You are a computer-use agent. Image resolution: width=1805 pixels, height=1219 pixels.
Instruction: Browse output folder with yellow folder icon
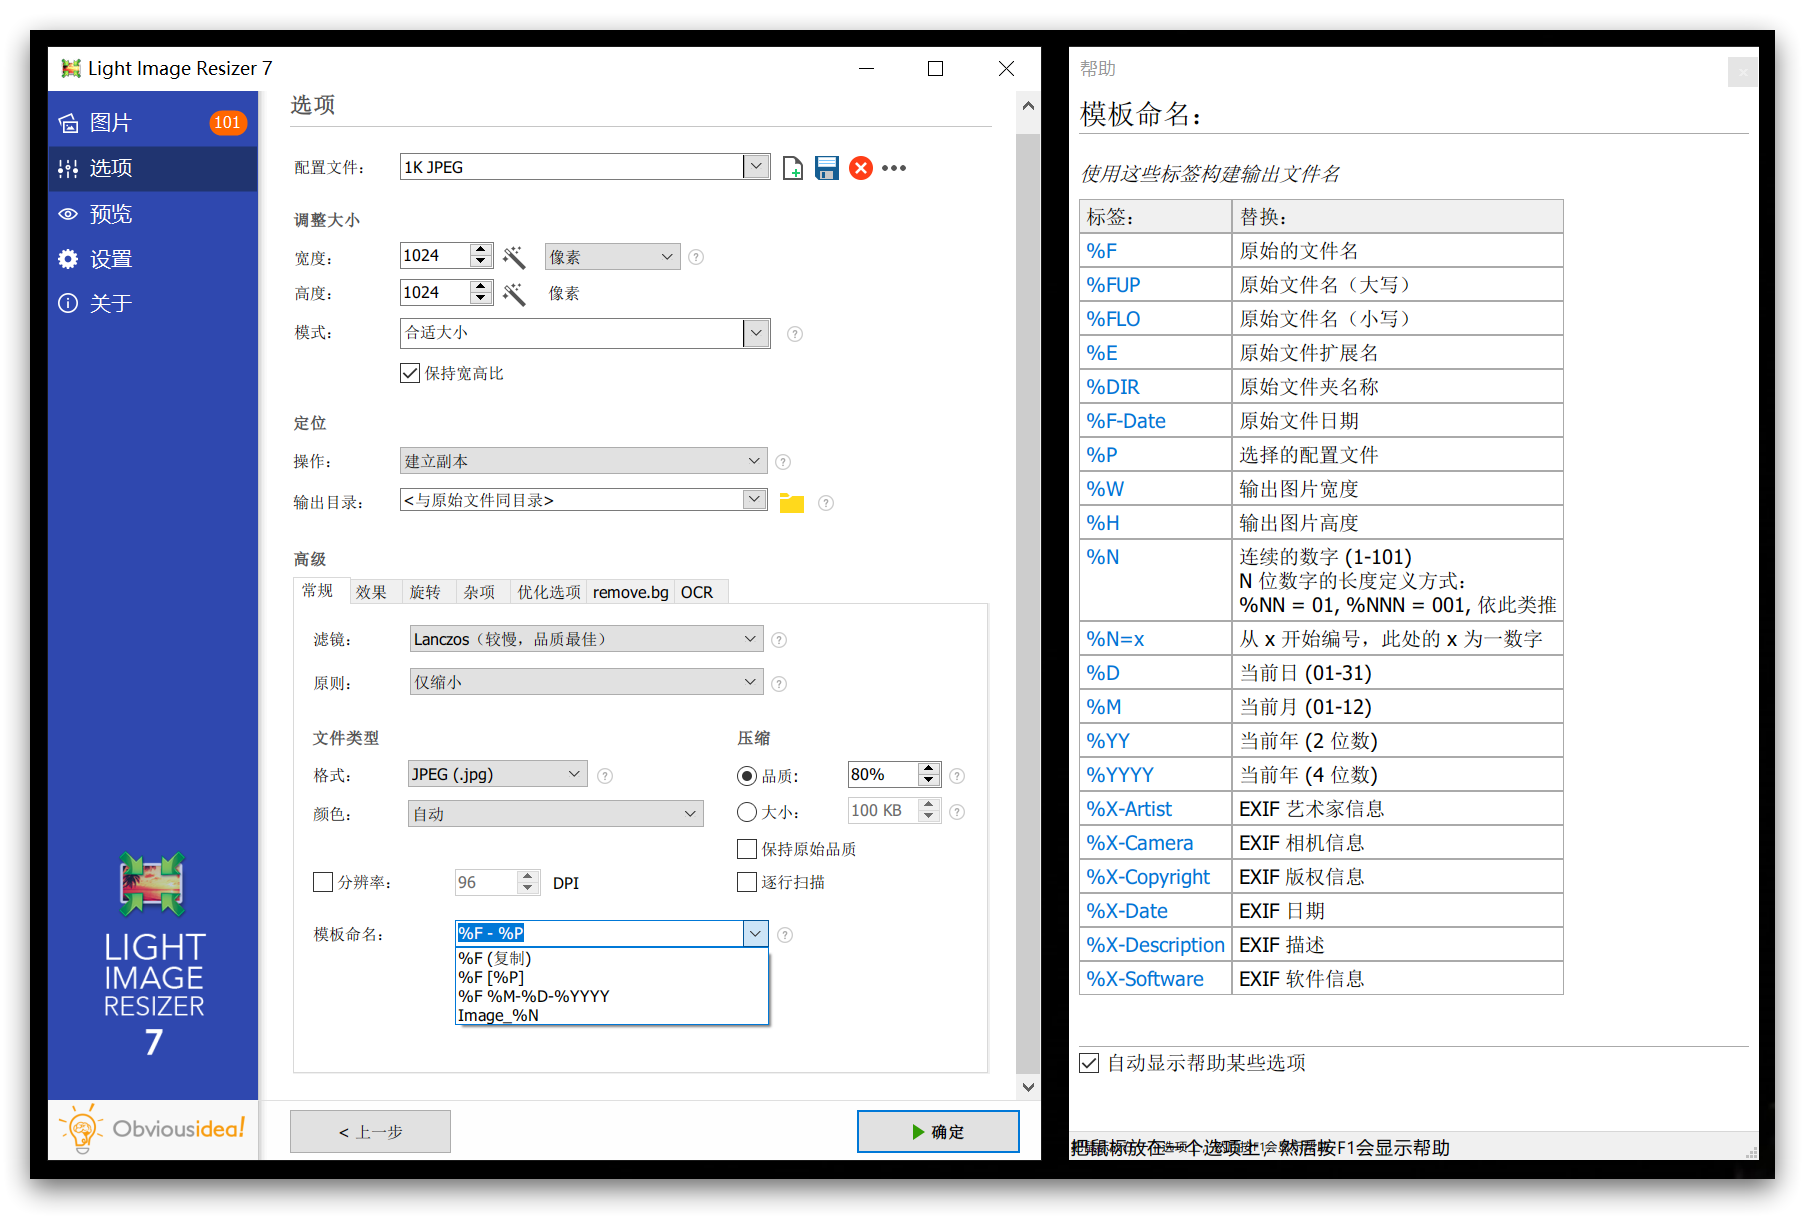[791, 502]
